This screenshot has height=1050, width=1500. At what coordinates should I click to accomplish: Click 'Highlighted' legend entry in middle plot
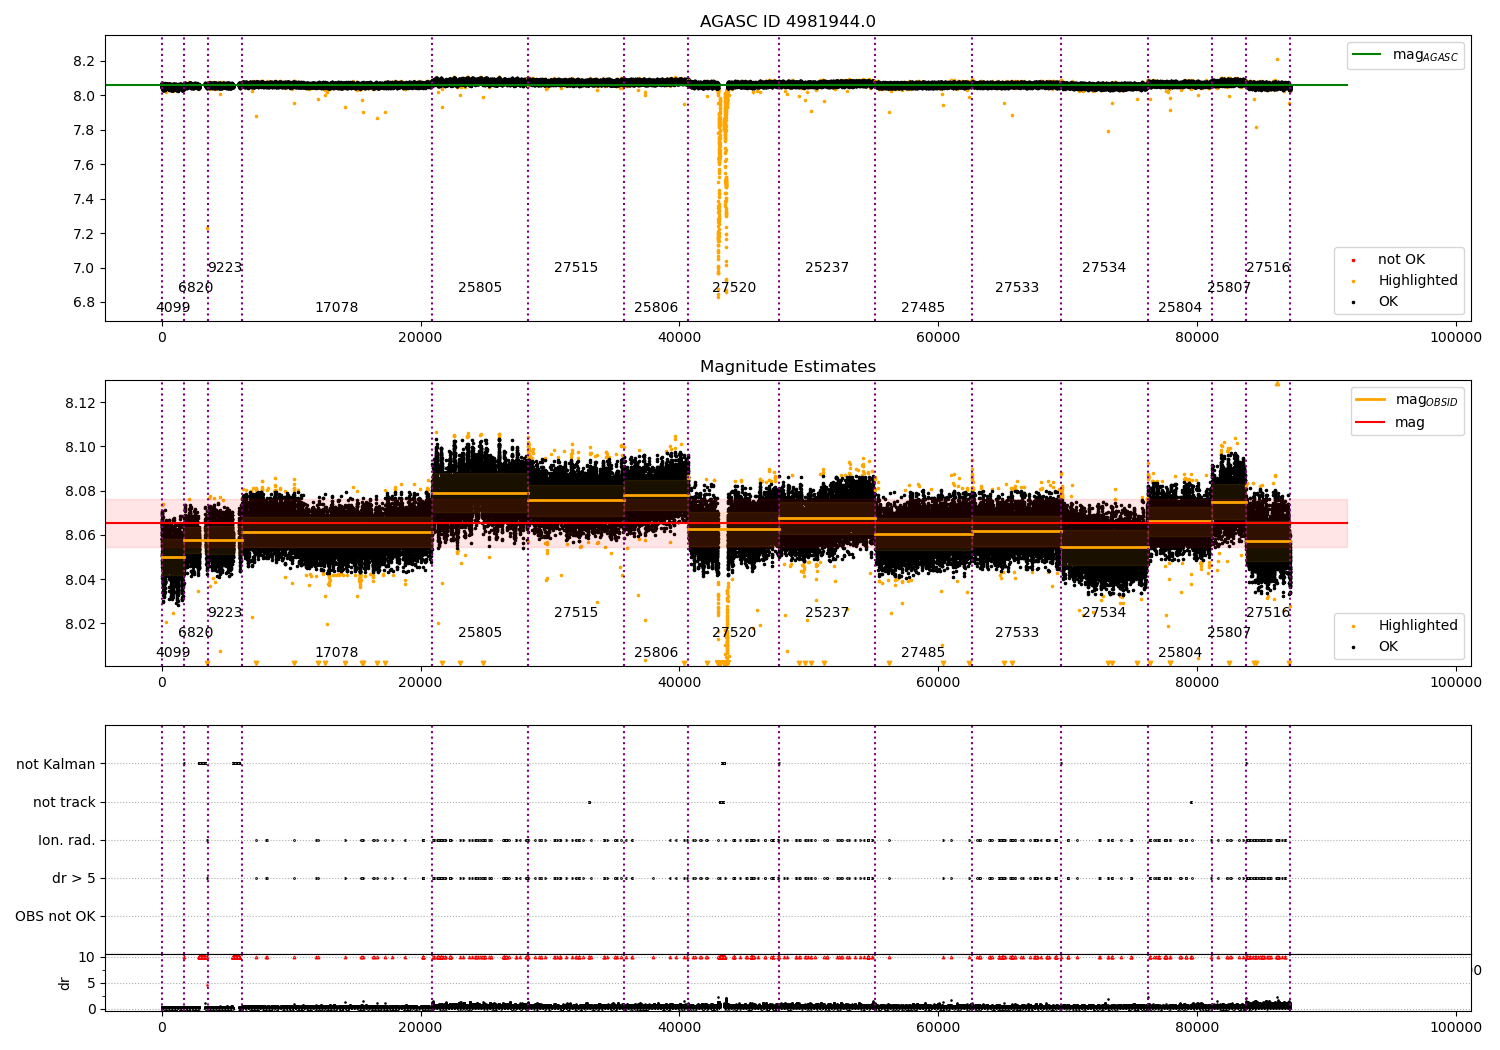point(1417,626)
